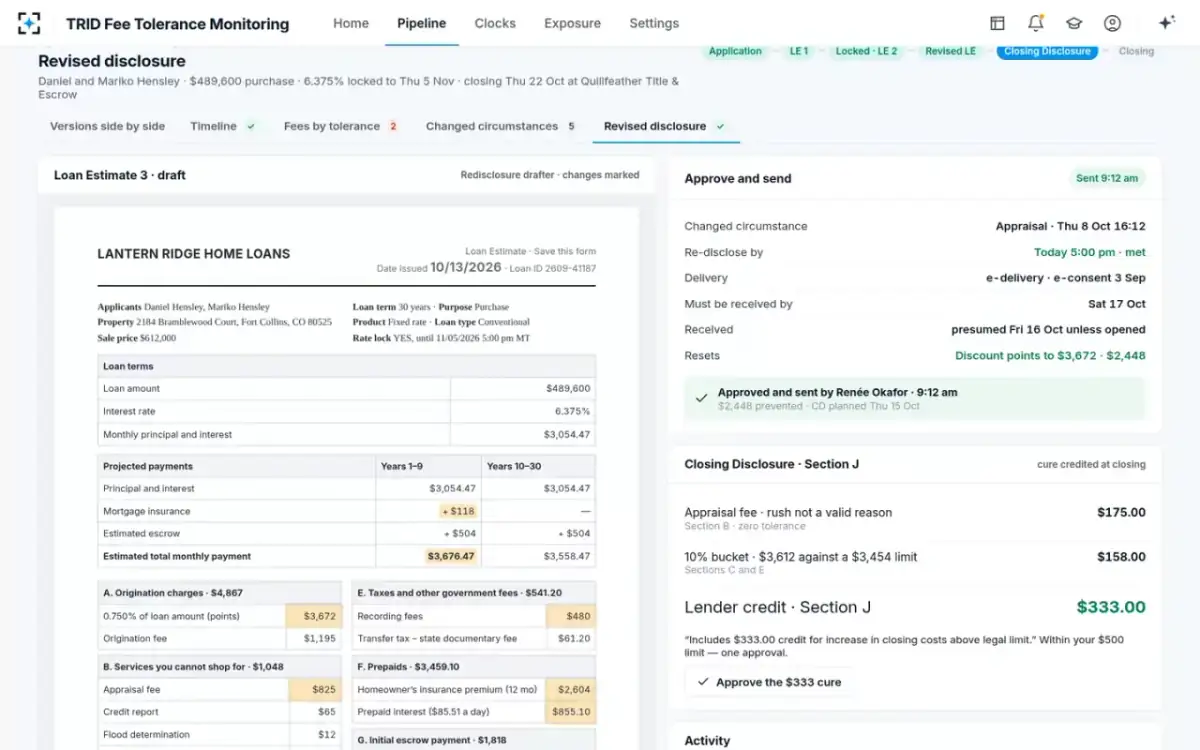Screen dimensions: 1200x750
Task: Select the Revised disclosure tab
Action: tap(655, 127)
